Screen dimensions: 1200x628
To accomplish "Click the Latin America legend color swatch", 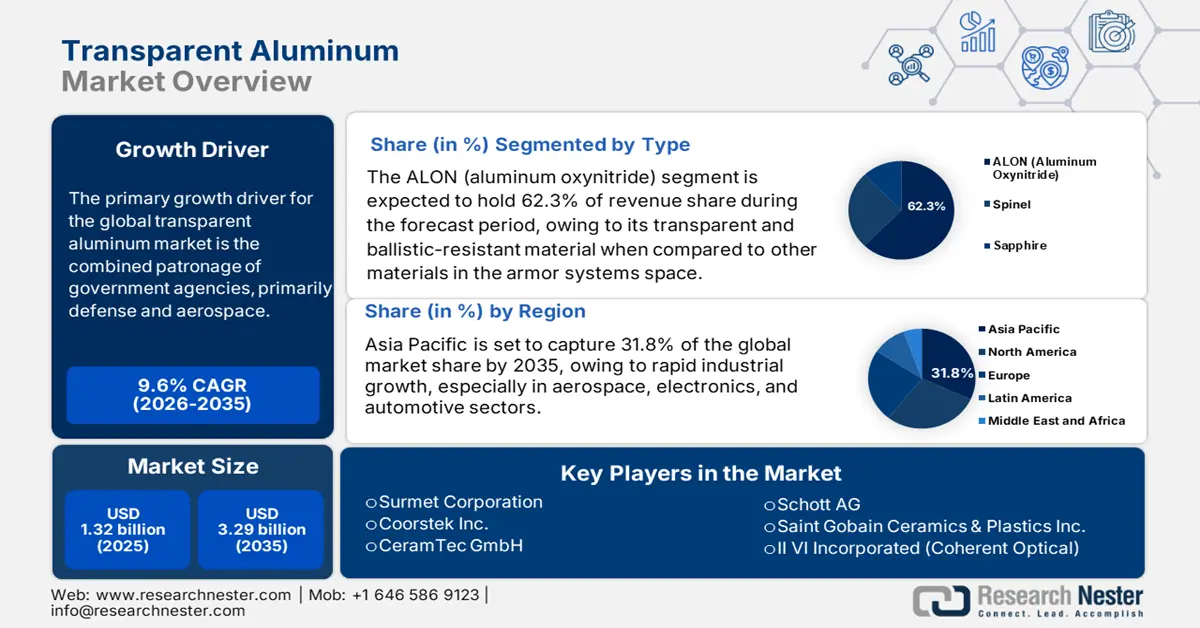I will pyautogui.click(x=982, y=398).
